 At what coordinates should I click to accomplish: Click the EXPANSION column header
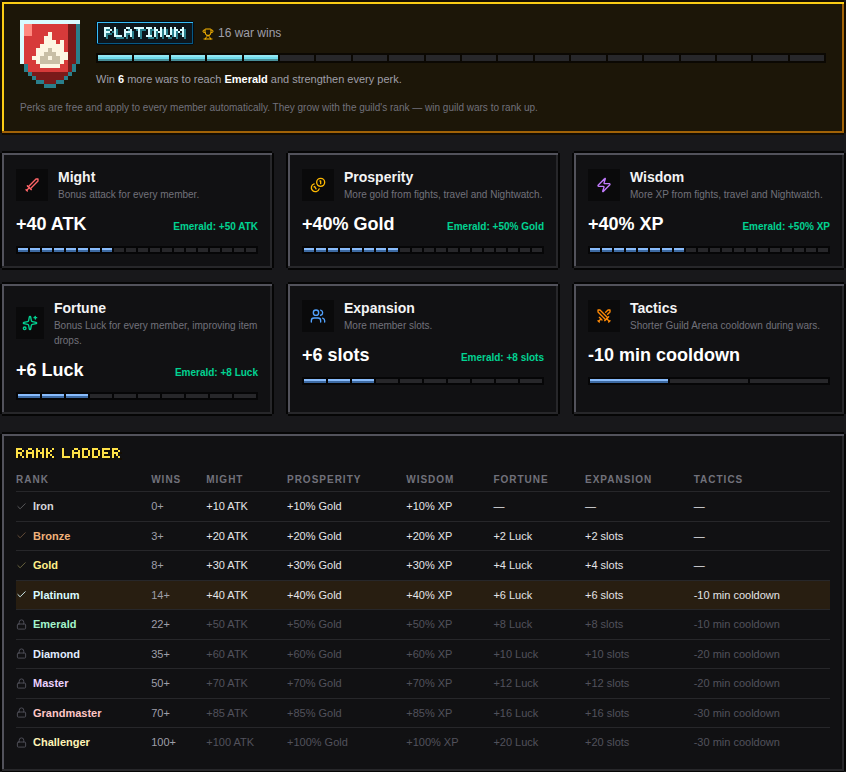(618, 479)
